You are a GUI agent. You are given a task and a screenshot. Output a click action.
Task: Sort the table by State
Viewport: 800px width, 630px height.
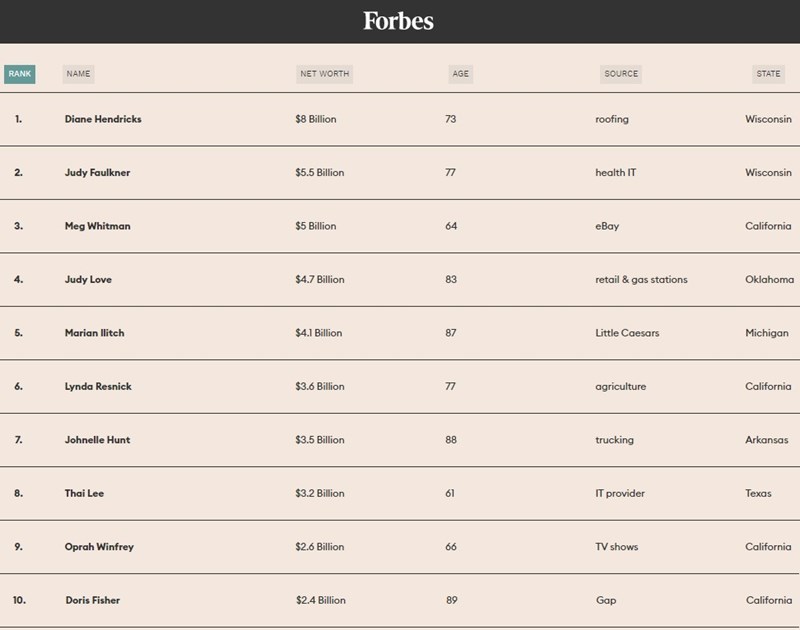[768, 74]
